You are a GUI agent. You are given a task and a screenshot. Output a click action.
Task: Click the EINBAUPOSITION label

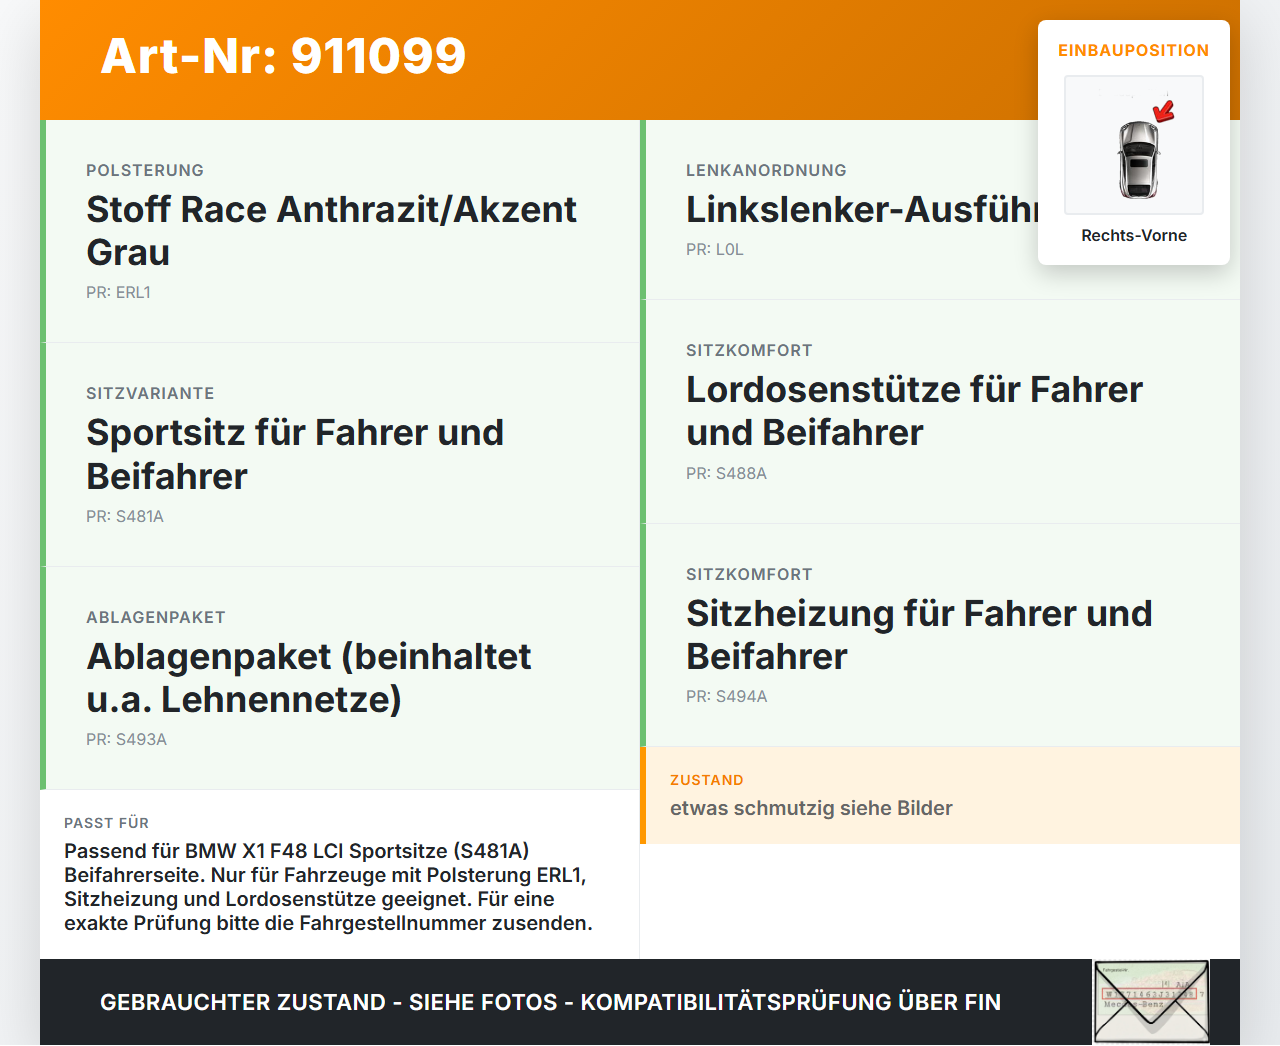(1134, 50)
